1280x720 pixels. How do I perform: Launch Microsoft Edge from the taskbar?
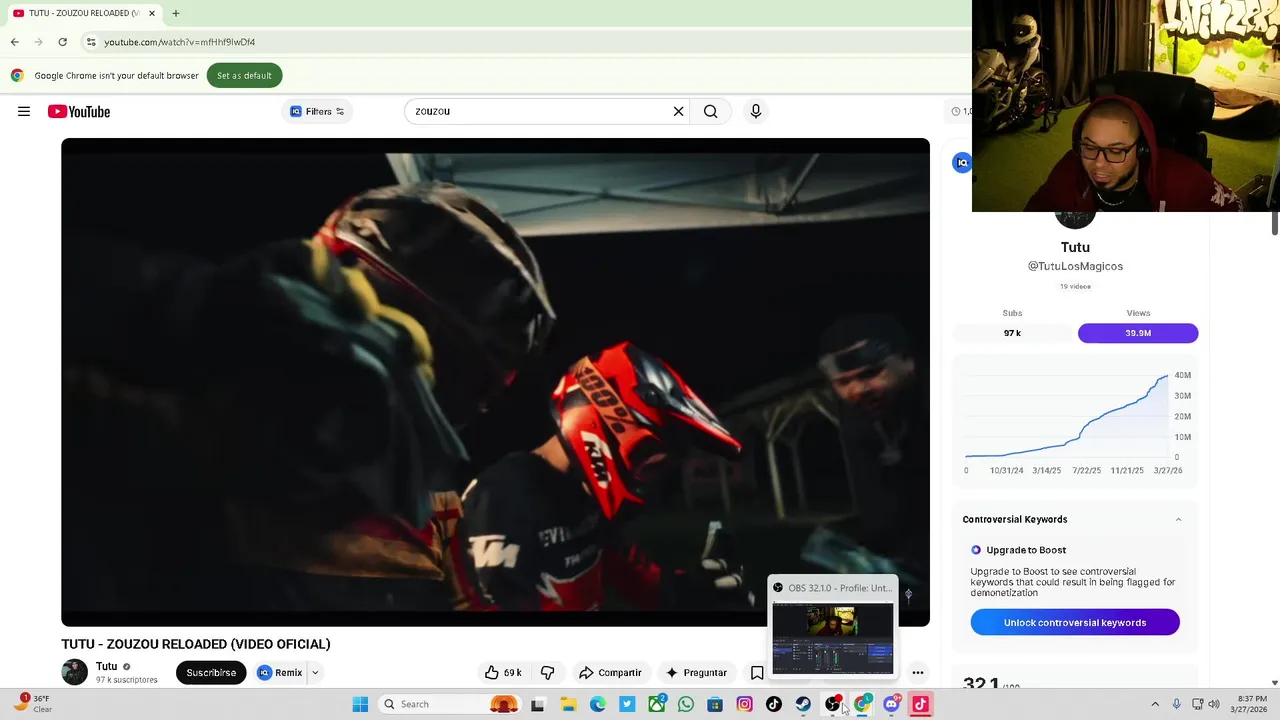598,704
